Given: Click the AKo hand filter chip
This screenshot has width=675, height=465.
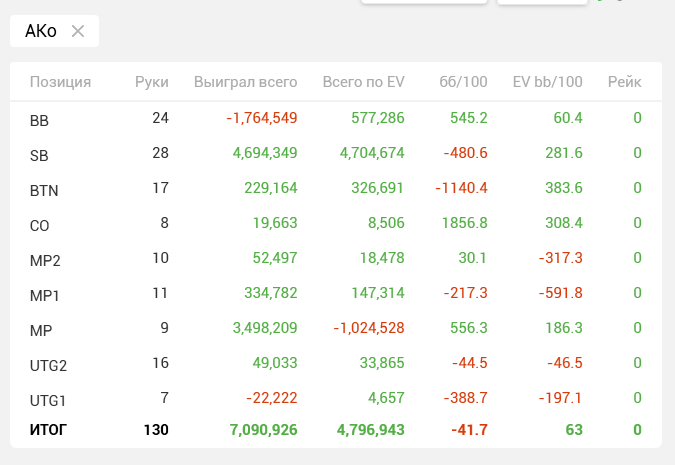Looking at the screenshot, I should click(40, 32).
